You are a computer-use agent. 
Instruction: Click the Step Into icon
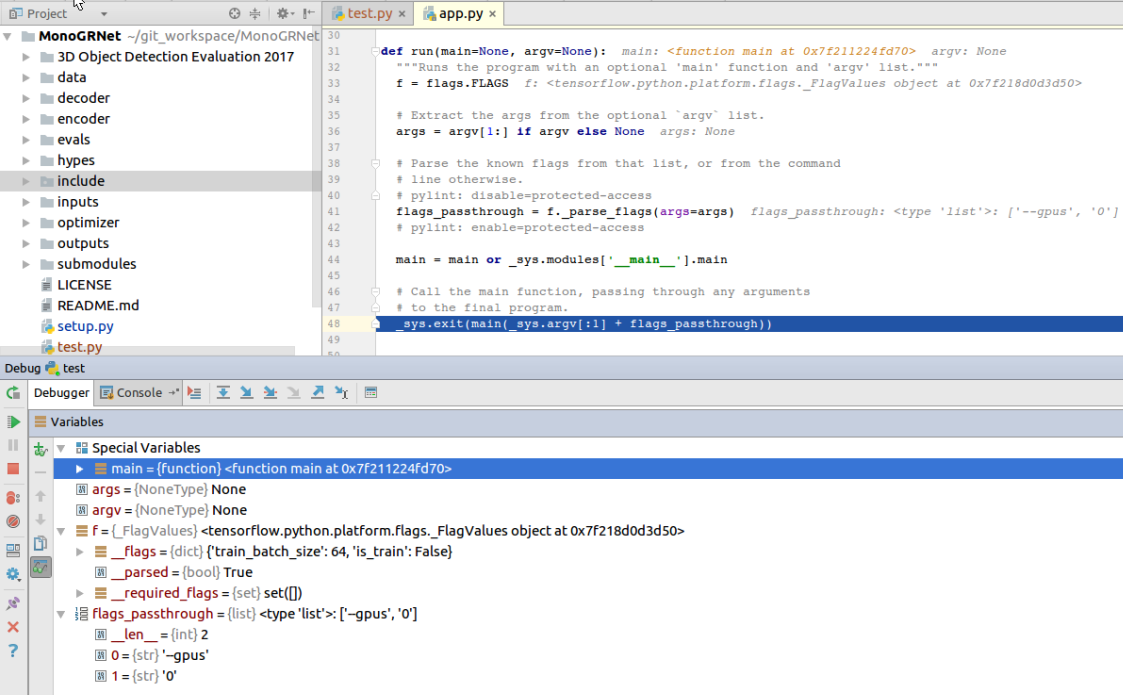[x=246, y=393]
